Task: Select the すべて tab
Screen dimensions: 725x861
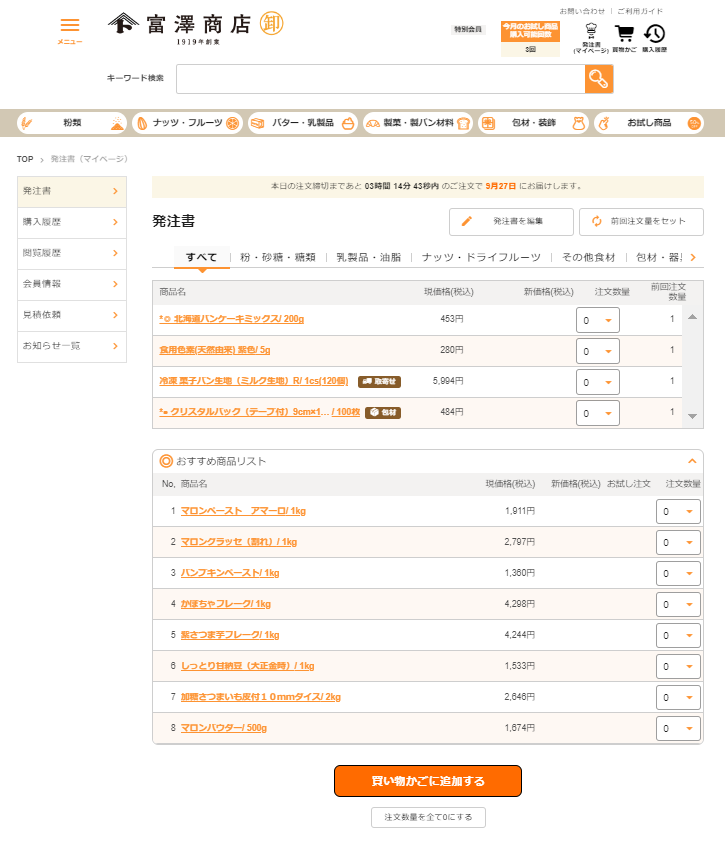Action: point(202,257)
